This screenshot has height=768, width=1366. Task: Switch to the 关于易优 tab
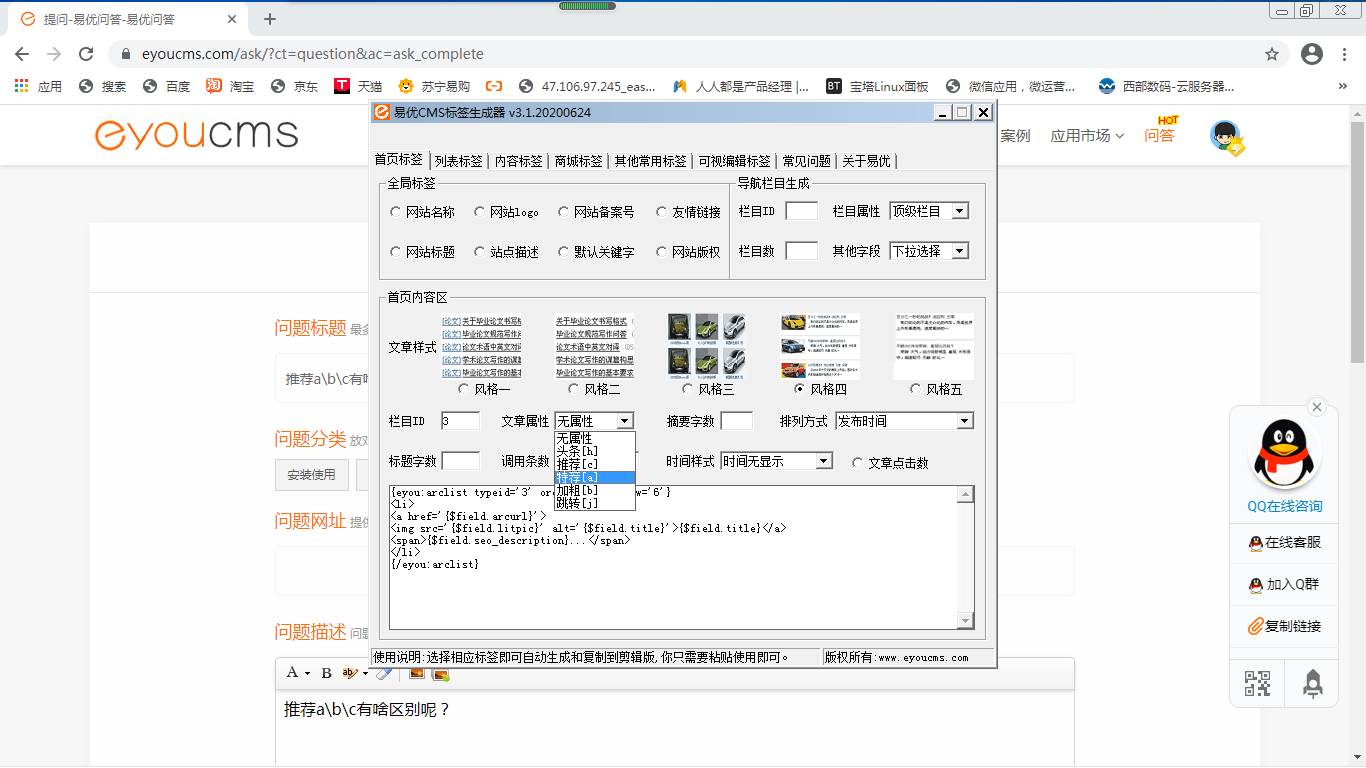[x=866, y=161]
